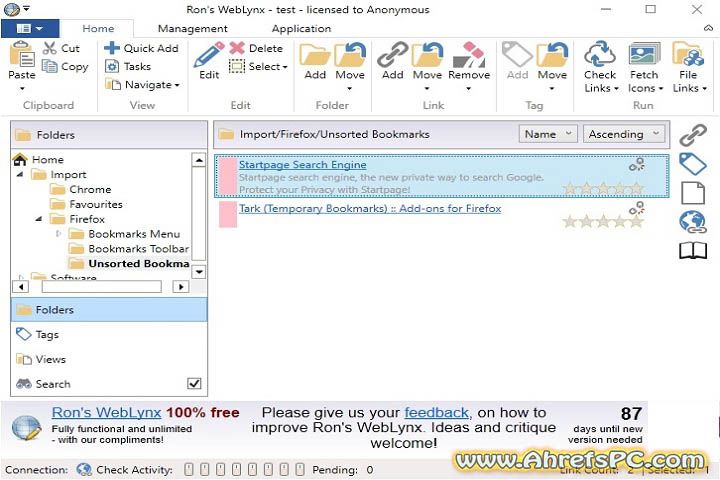Open the Tark Temporary Bookmarks link
Viewport: 720px width, 480px height.
click(370, 209)
